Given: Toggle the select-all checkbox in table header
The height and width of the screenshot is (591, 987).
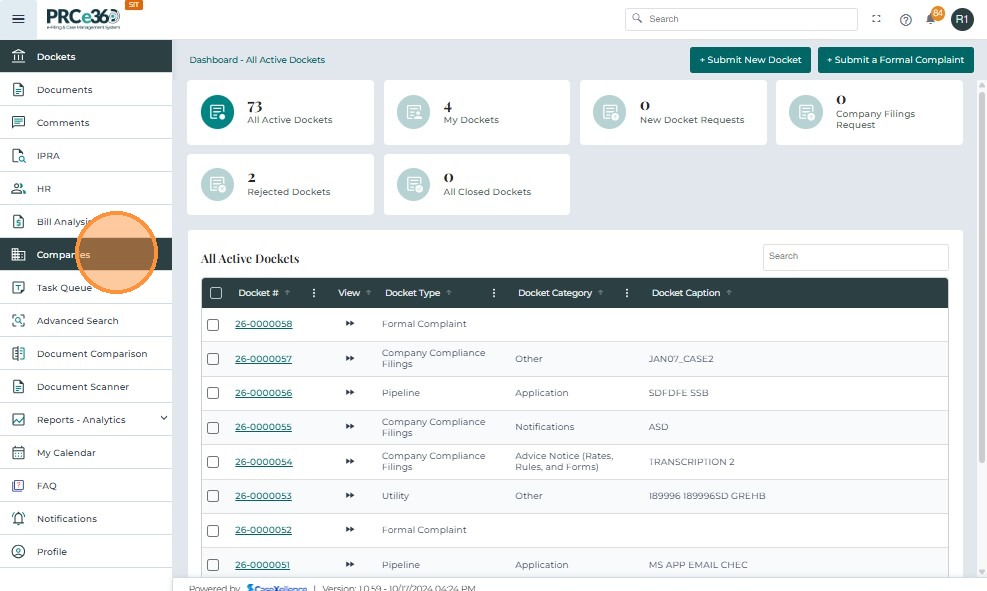Looking at the screenshot, I should point(216,293).
